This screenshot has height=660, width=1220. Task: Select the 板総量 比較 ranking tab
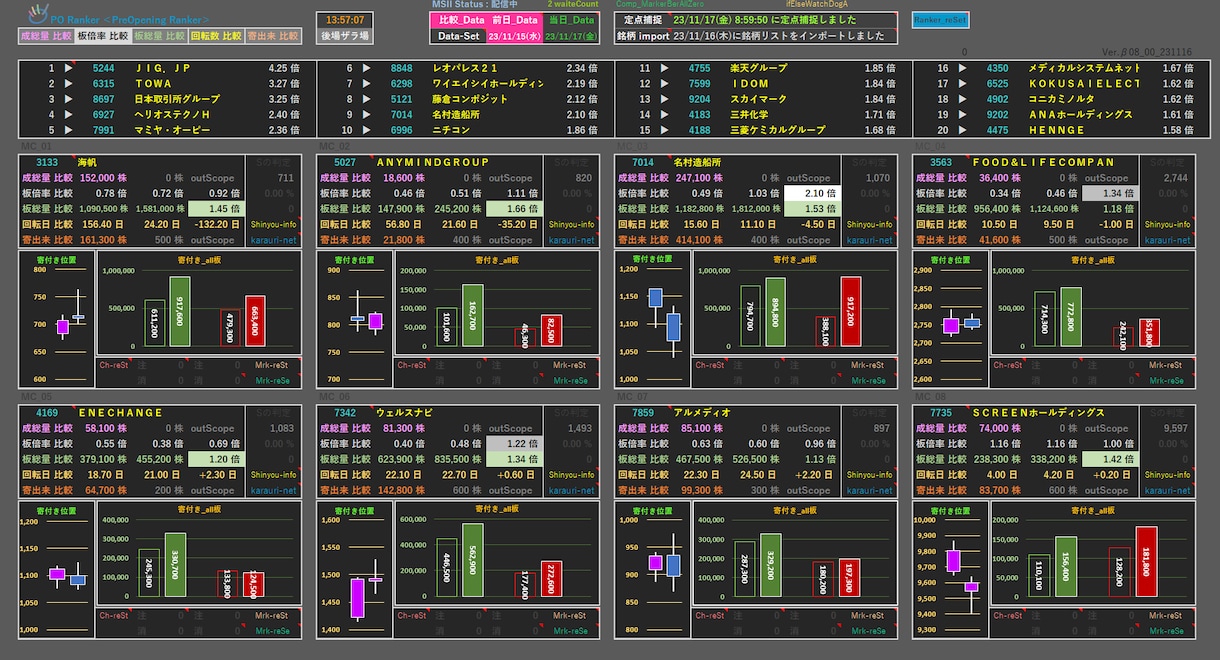[160, 36]
